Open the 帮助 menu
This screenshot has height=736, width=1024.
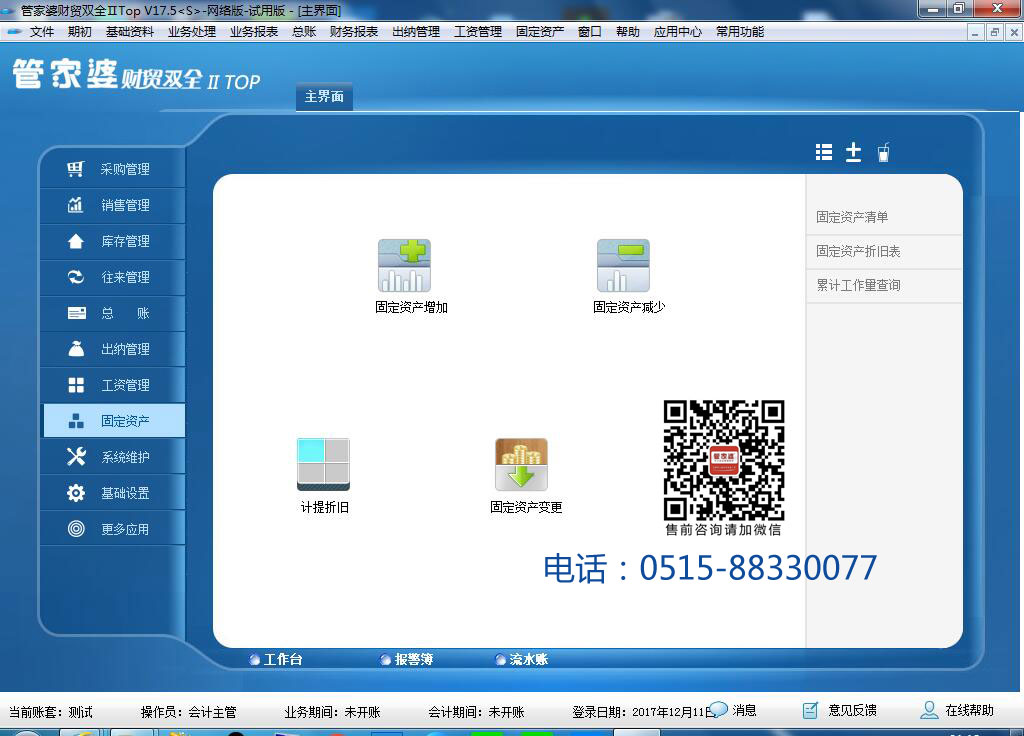[627, 31]
